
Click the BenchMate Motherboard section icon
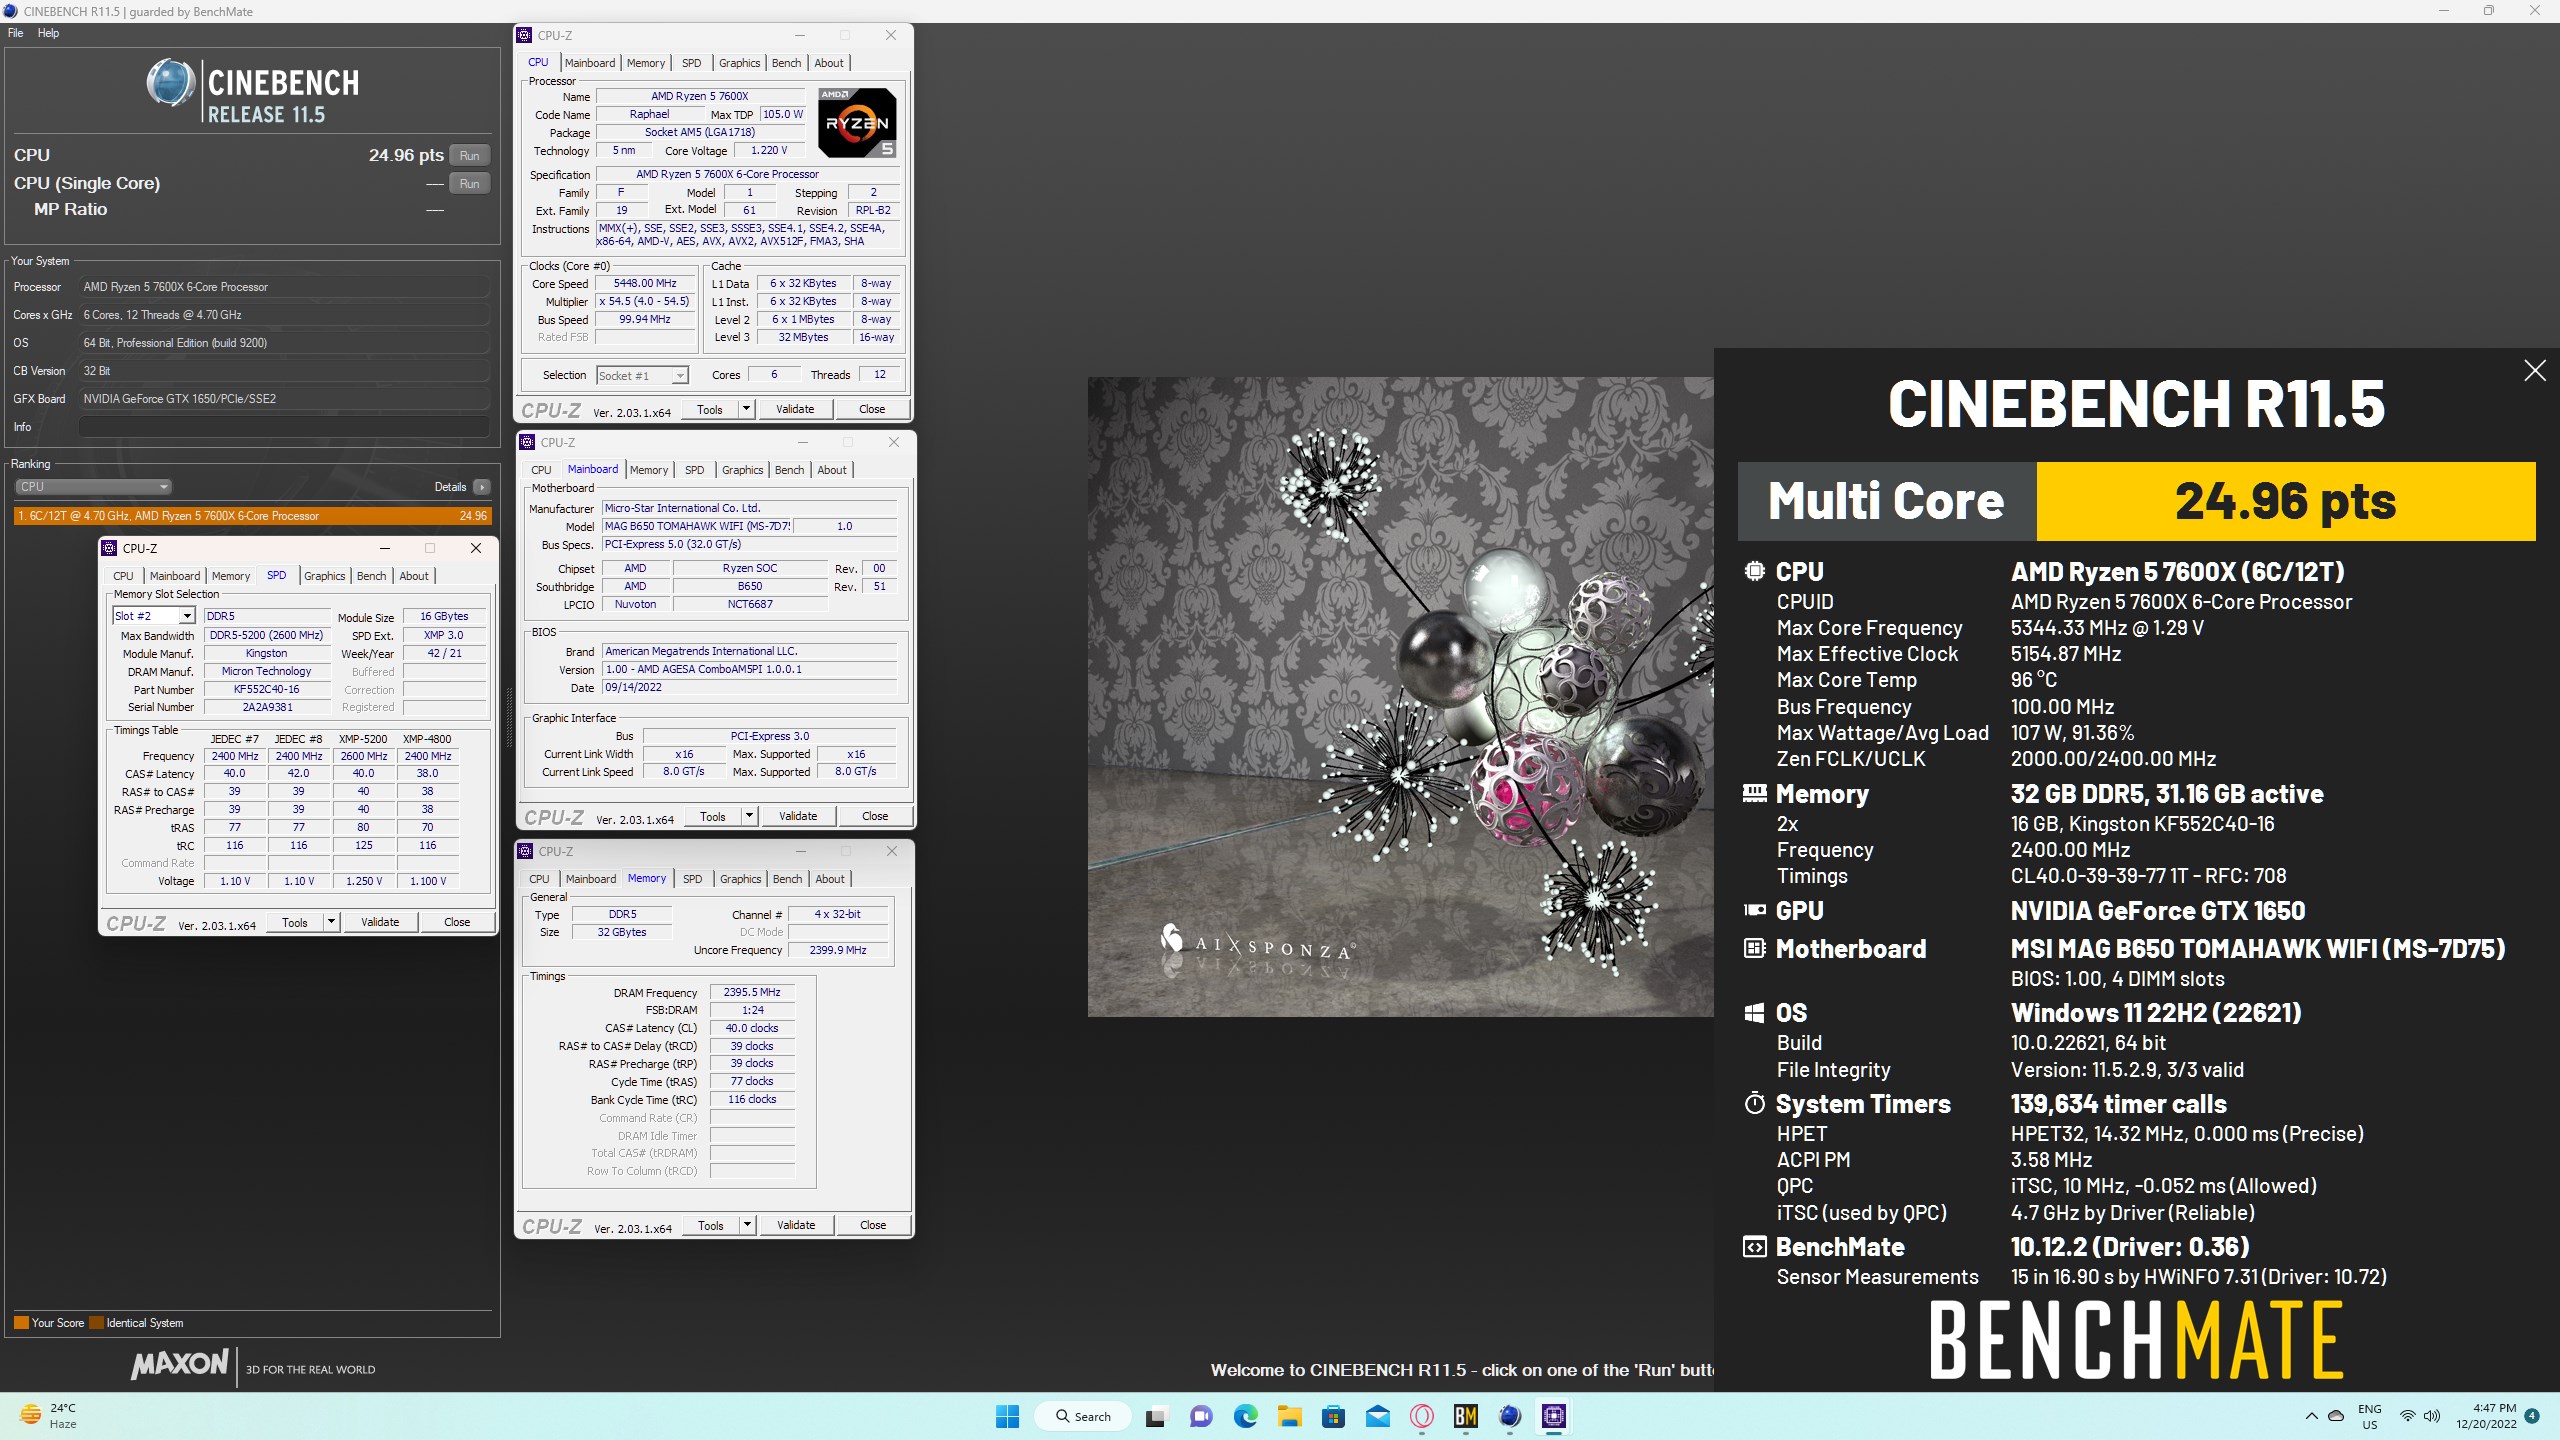[x=1754, y=948]
